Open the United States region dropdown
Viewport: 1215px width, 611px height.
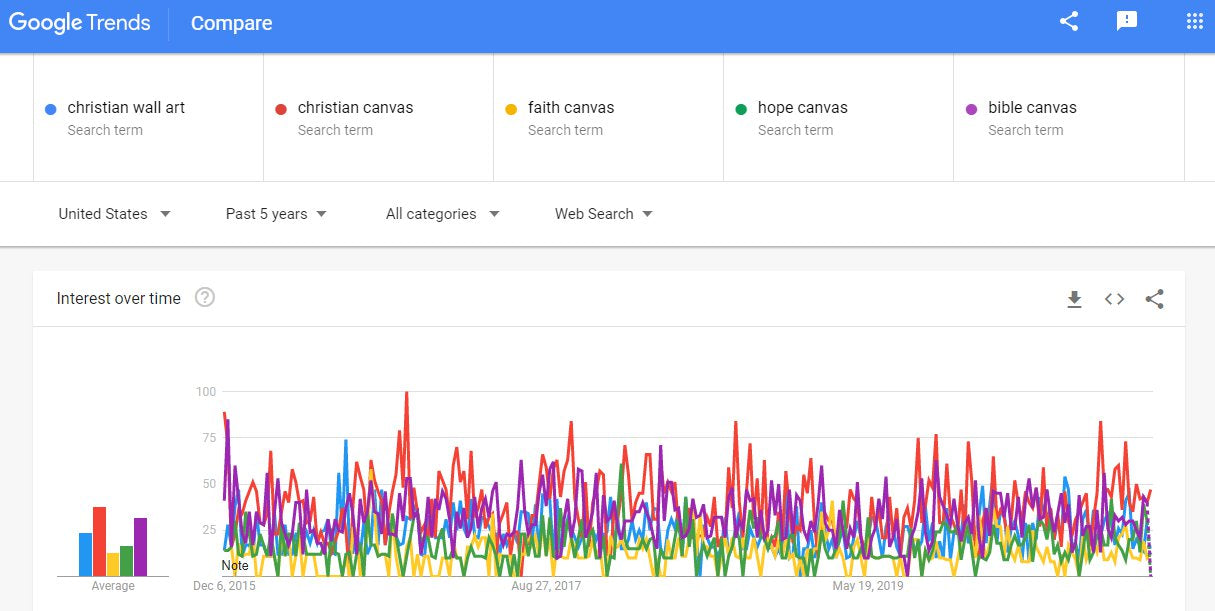point(114,214)
